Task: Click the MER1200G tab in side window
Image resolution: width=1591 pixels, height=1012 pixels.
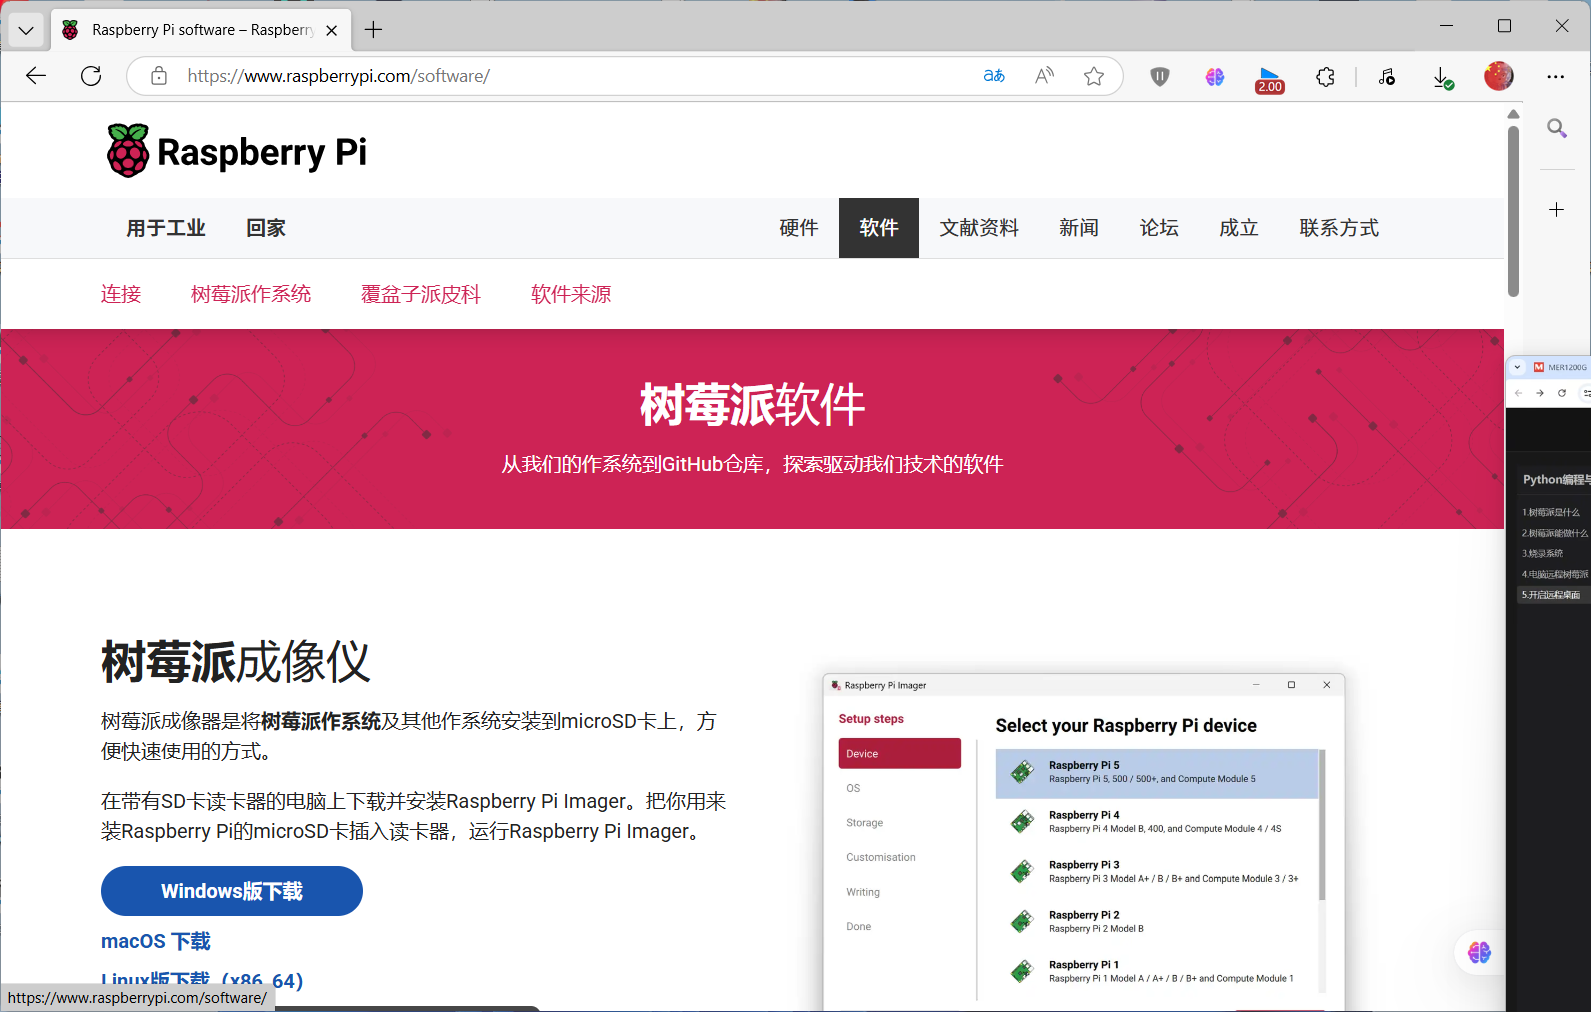Action: (1560, 367)
